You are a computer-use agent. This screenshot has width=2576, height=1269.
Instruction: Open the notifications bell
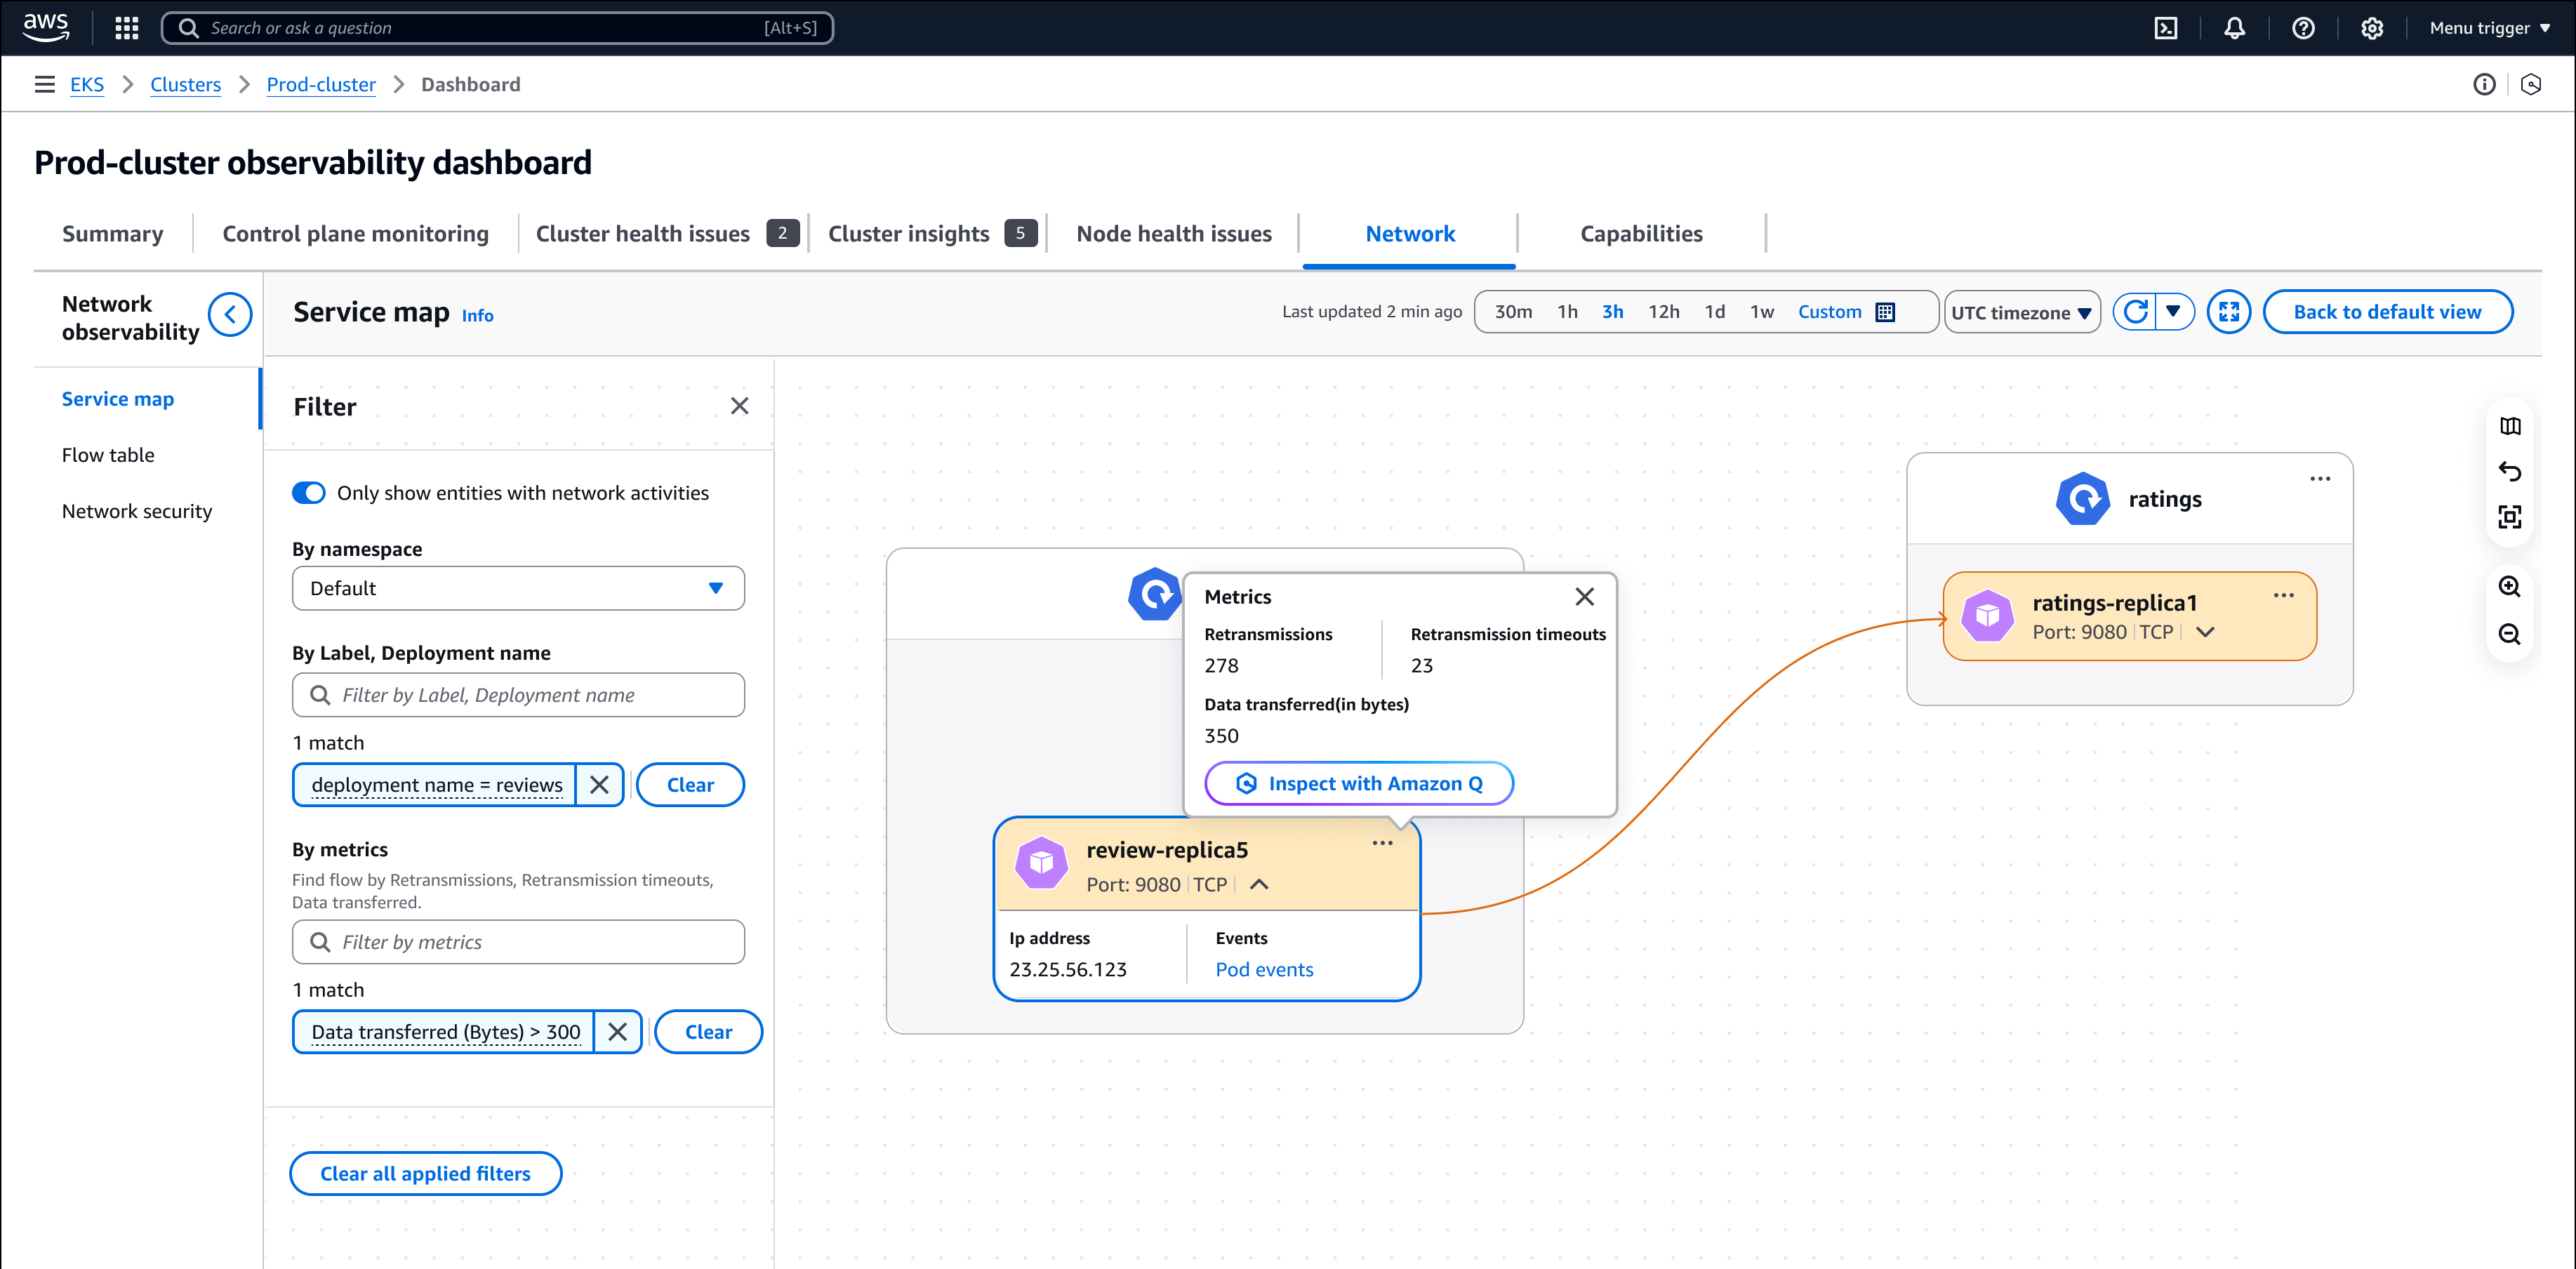tap(2234, 28)
